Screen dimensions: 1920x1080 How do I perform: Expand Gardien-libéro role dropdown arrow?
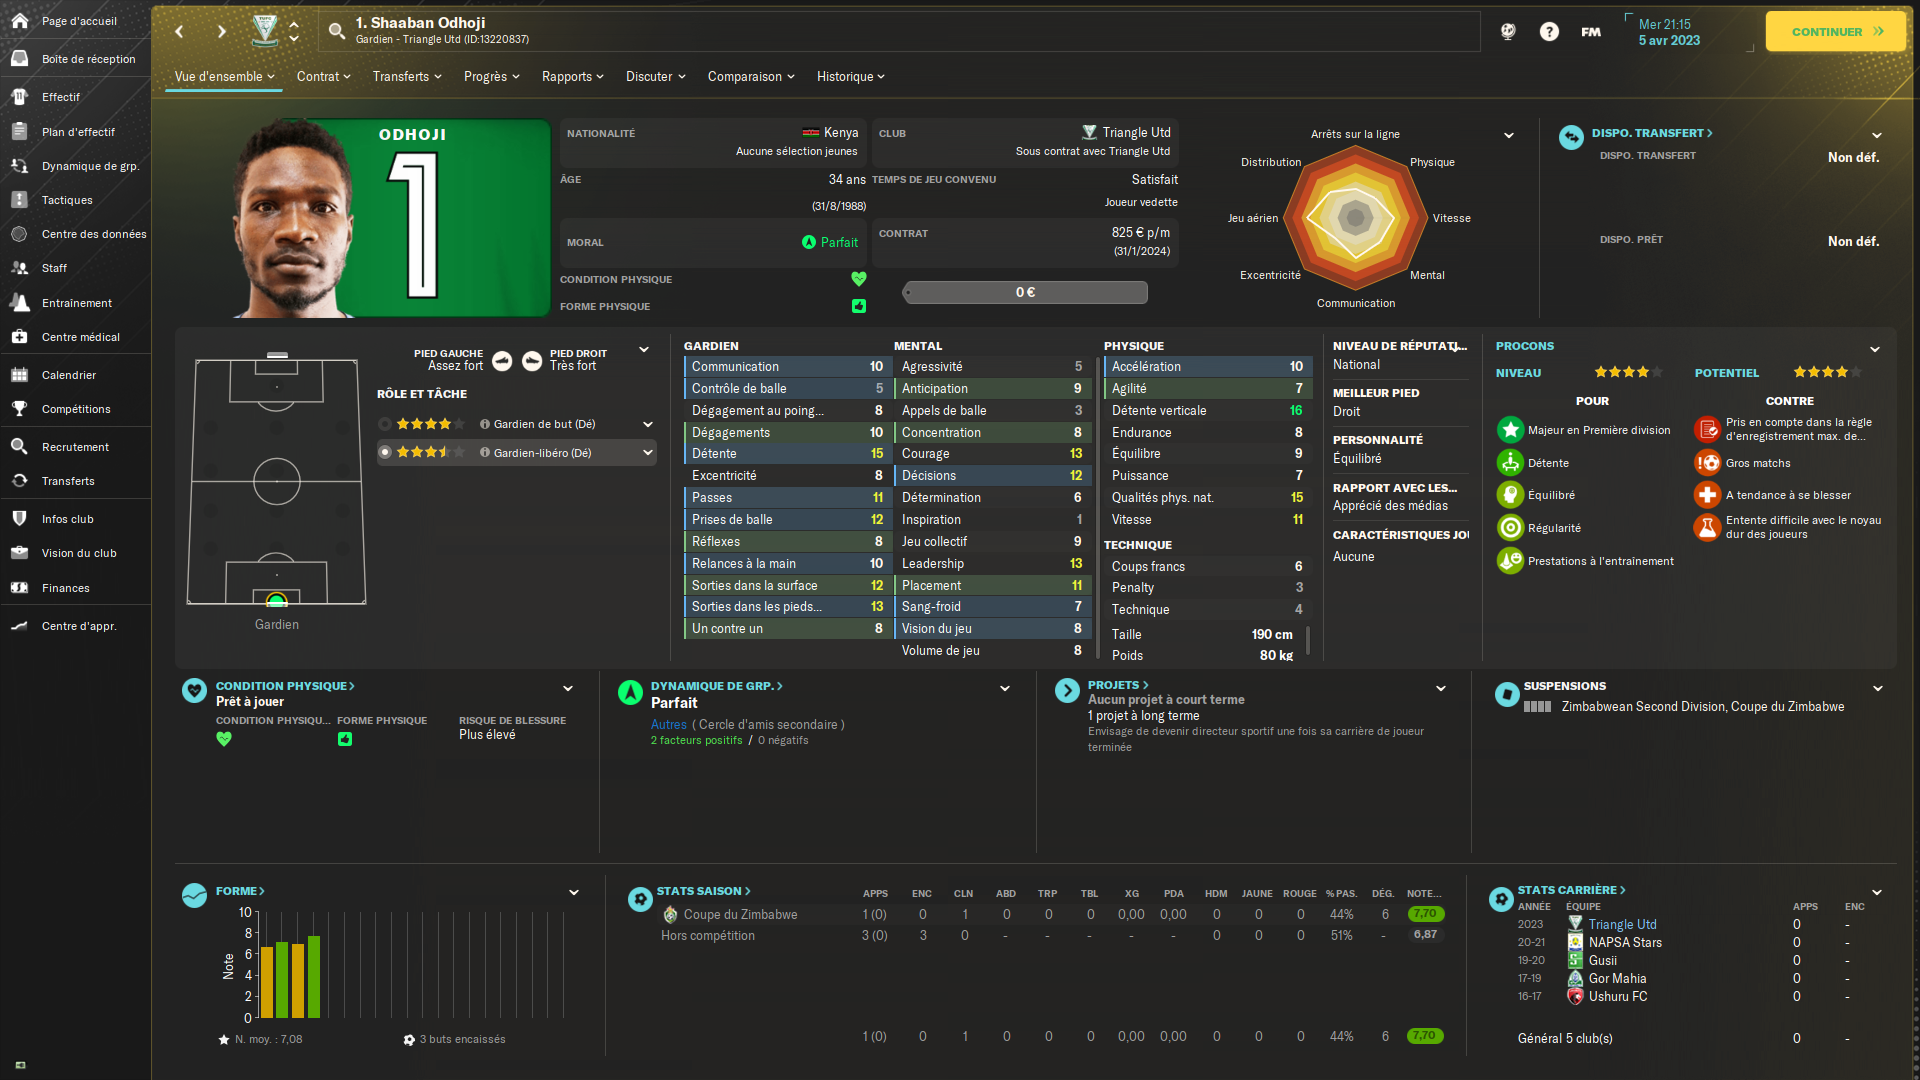point(648,453)
